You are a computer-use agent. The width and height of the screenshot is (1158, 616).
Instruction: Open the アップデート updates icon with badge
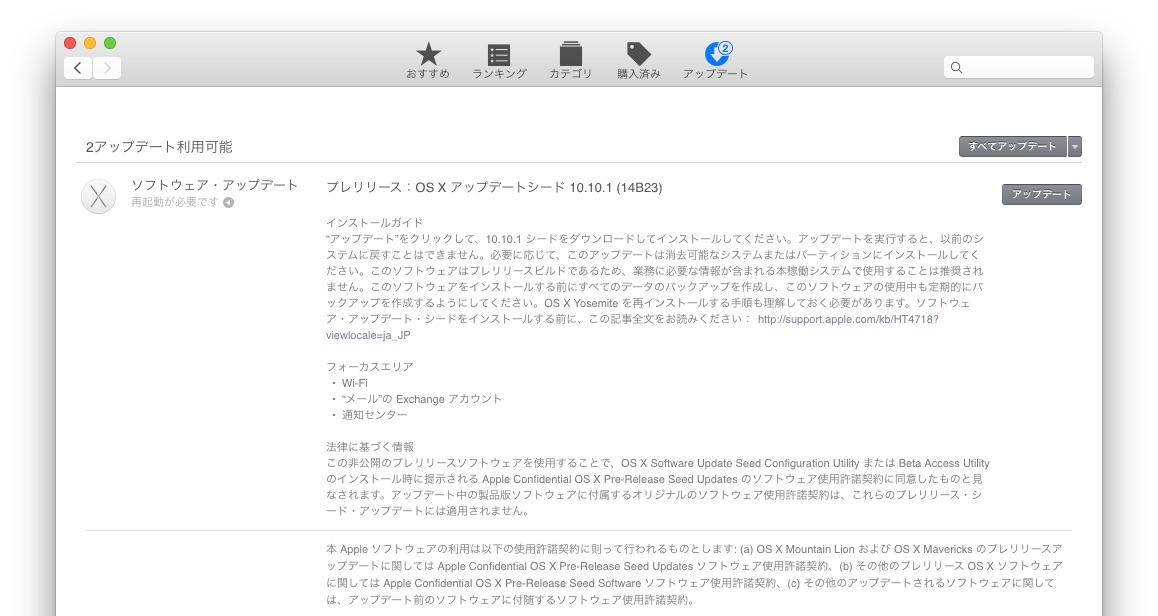pyautogui.click(x=716, y=54)
